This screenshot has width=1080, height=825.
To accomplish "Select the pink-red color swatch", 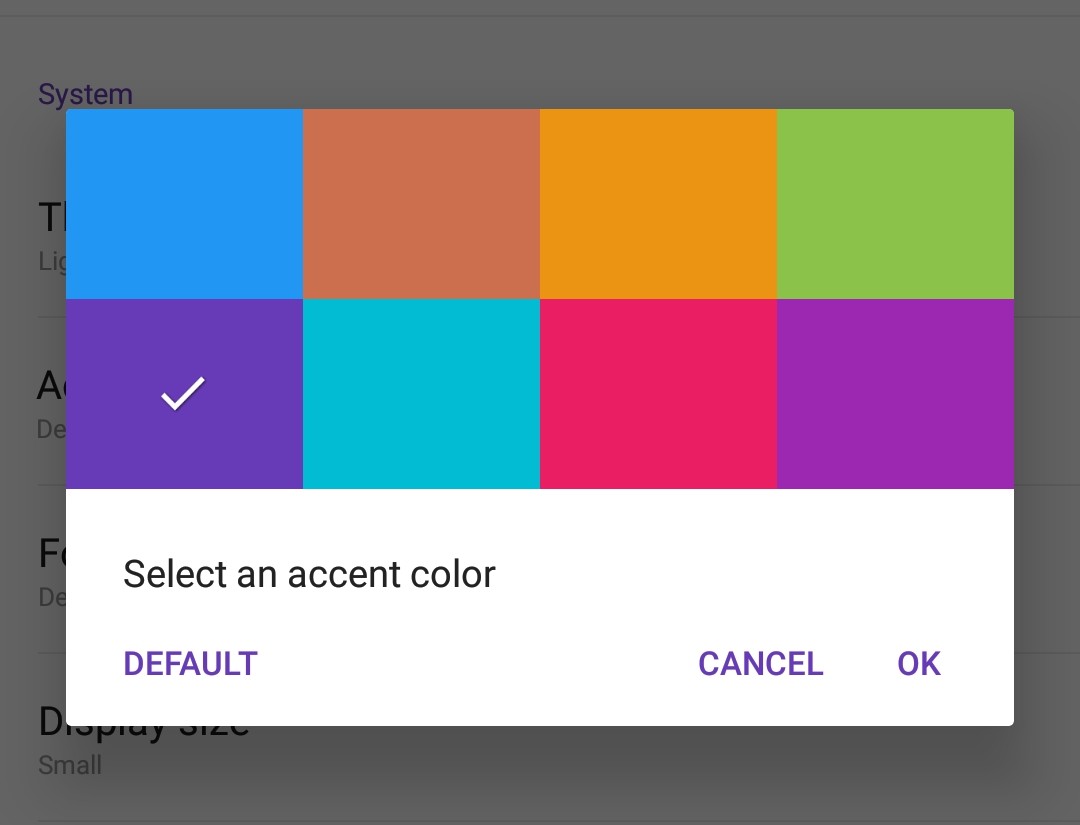I will pos(658,394).
